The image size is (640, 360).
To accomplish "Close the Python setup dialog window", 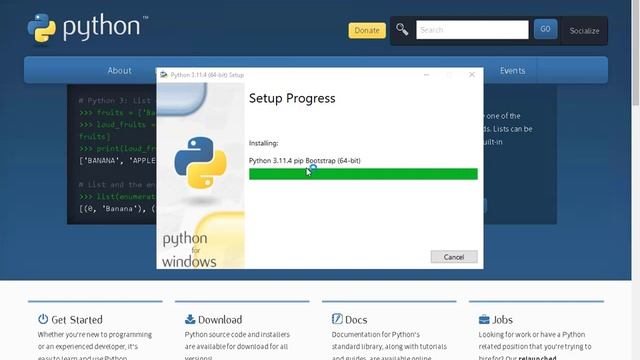I will [x=472, y=75].
